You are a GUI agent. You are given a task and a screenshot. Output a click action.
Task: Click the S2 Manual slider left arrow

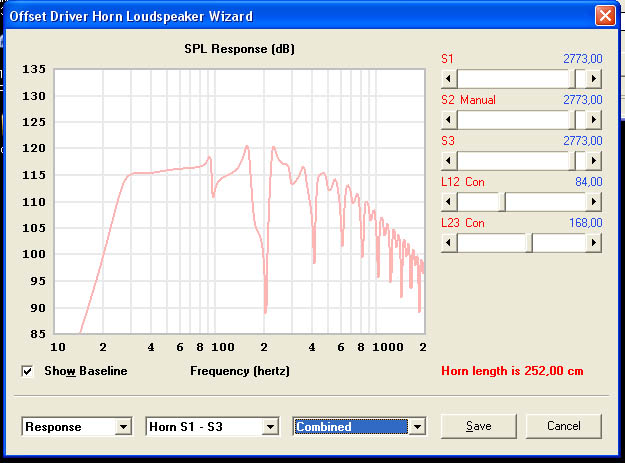point(449,120)
